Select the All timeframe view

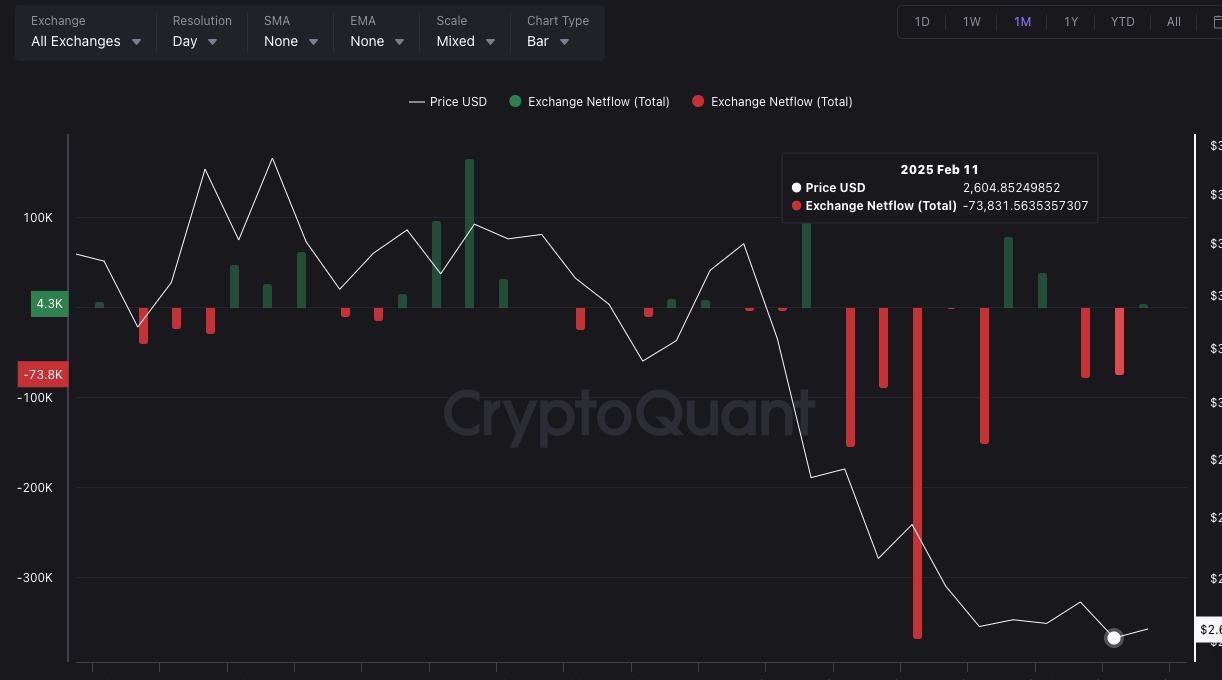tap(1173, 21)
